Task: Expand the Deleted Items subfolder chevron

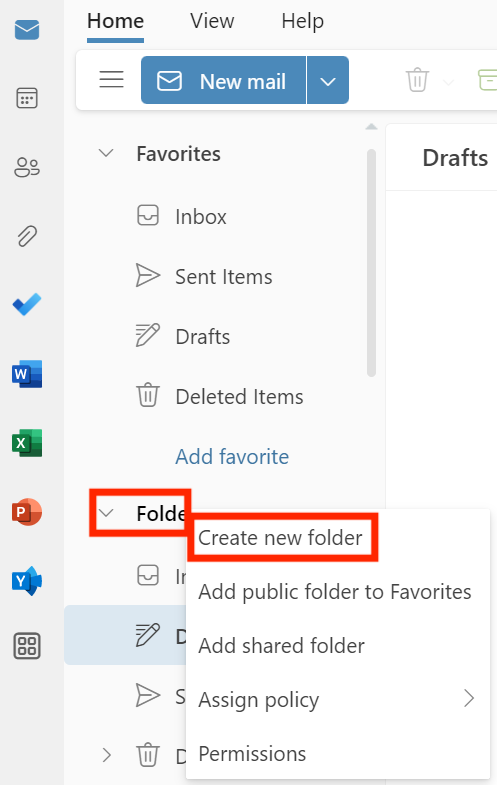Action: pos(106,755)
